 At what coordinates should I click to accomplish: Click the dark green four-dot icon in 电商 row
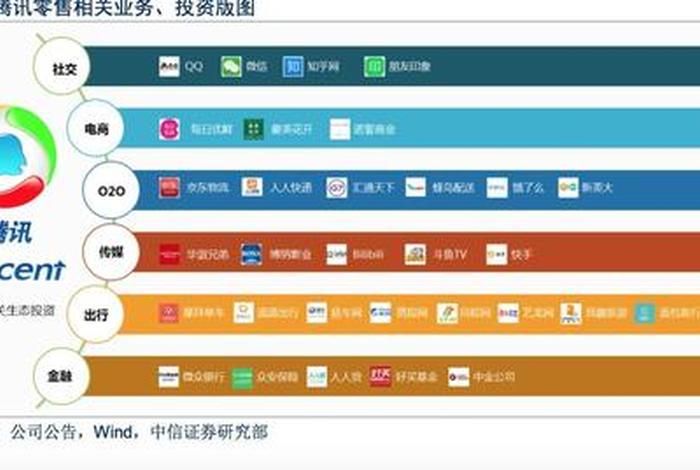(254, 129)
